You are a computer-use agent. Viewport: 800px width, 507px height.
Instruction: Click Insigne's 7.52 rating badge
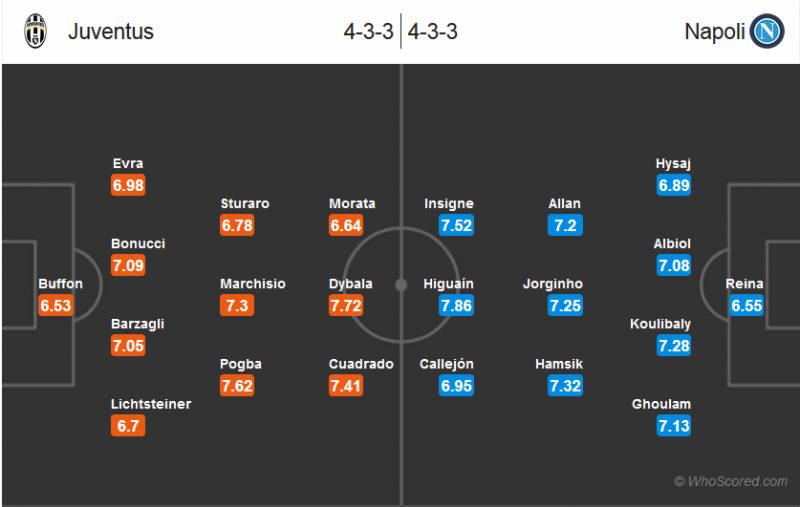click(x=456, y=226)
